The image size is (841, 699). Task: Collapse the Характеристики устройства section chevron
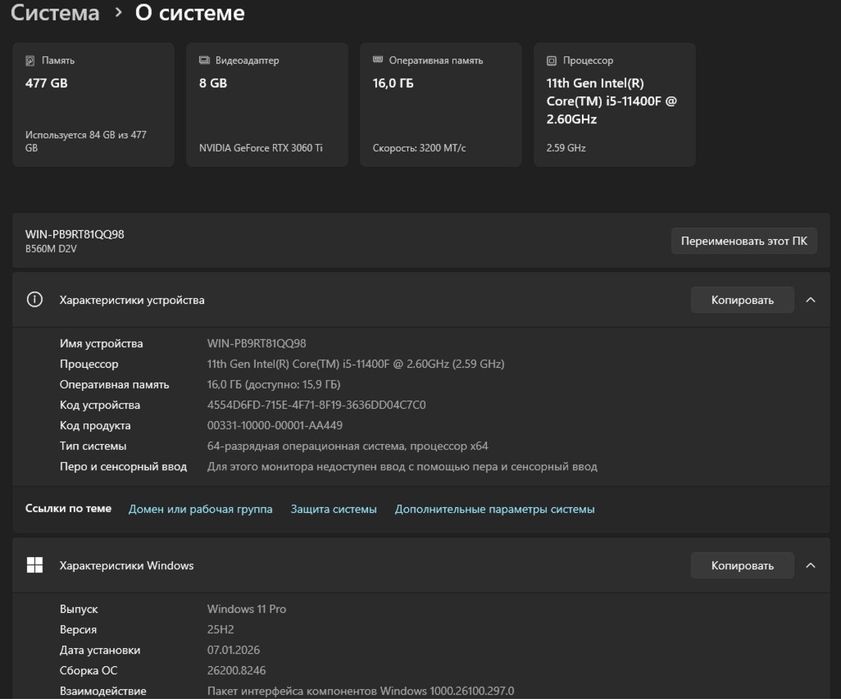pyautogui.click(x=811, y=300)
